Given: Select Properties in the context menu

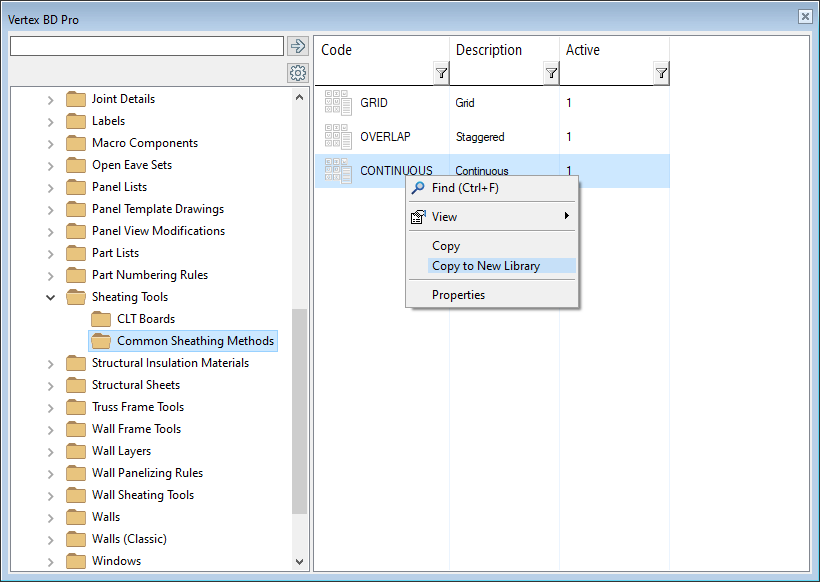Looking at the screenshot, I should point(458,295).
